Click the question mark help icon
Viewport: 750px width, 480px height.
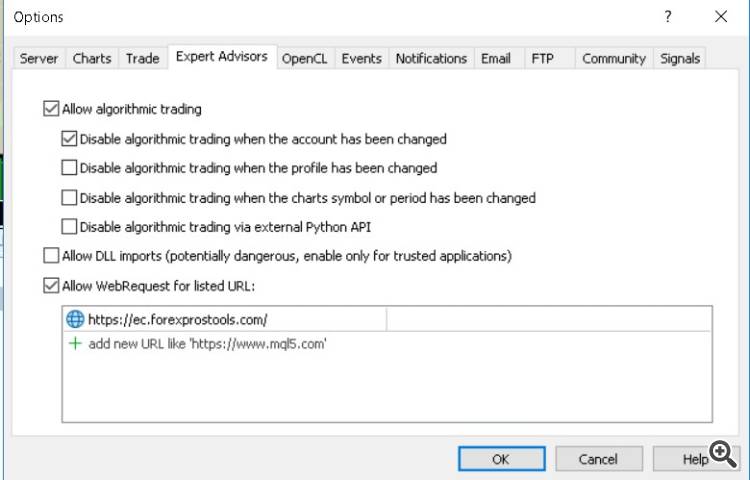click(x=667, y=17)
